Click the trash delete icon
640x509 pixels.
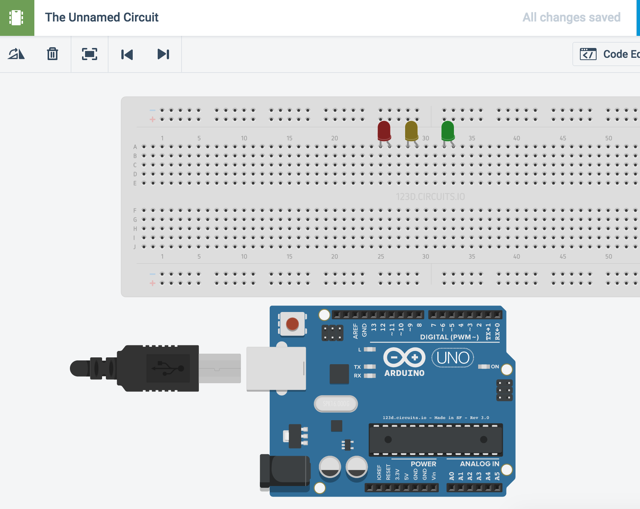tap(52, 54)
